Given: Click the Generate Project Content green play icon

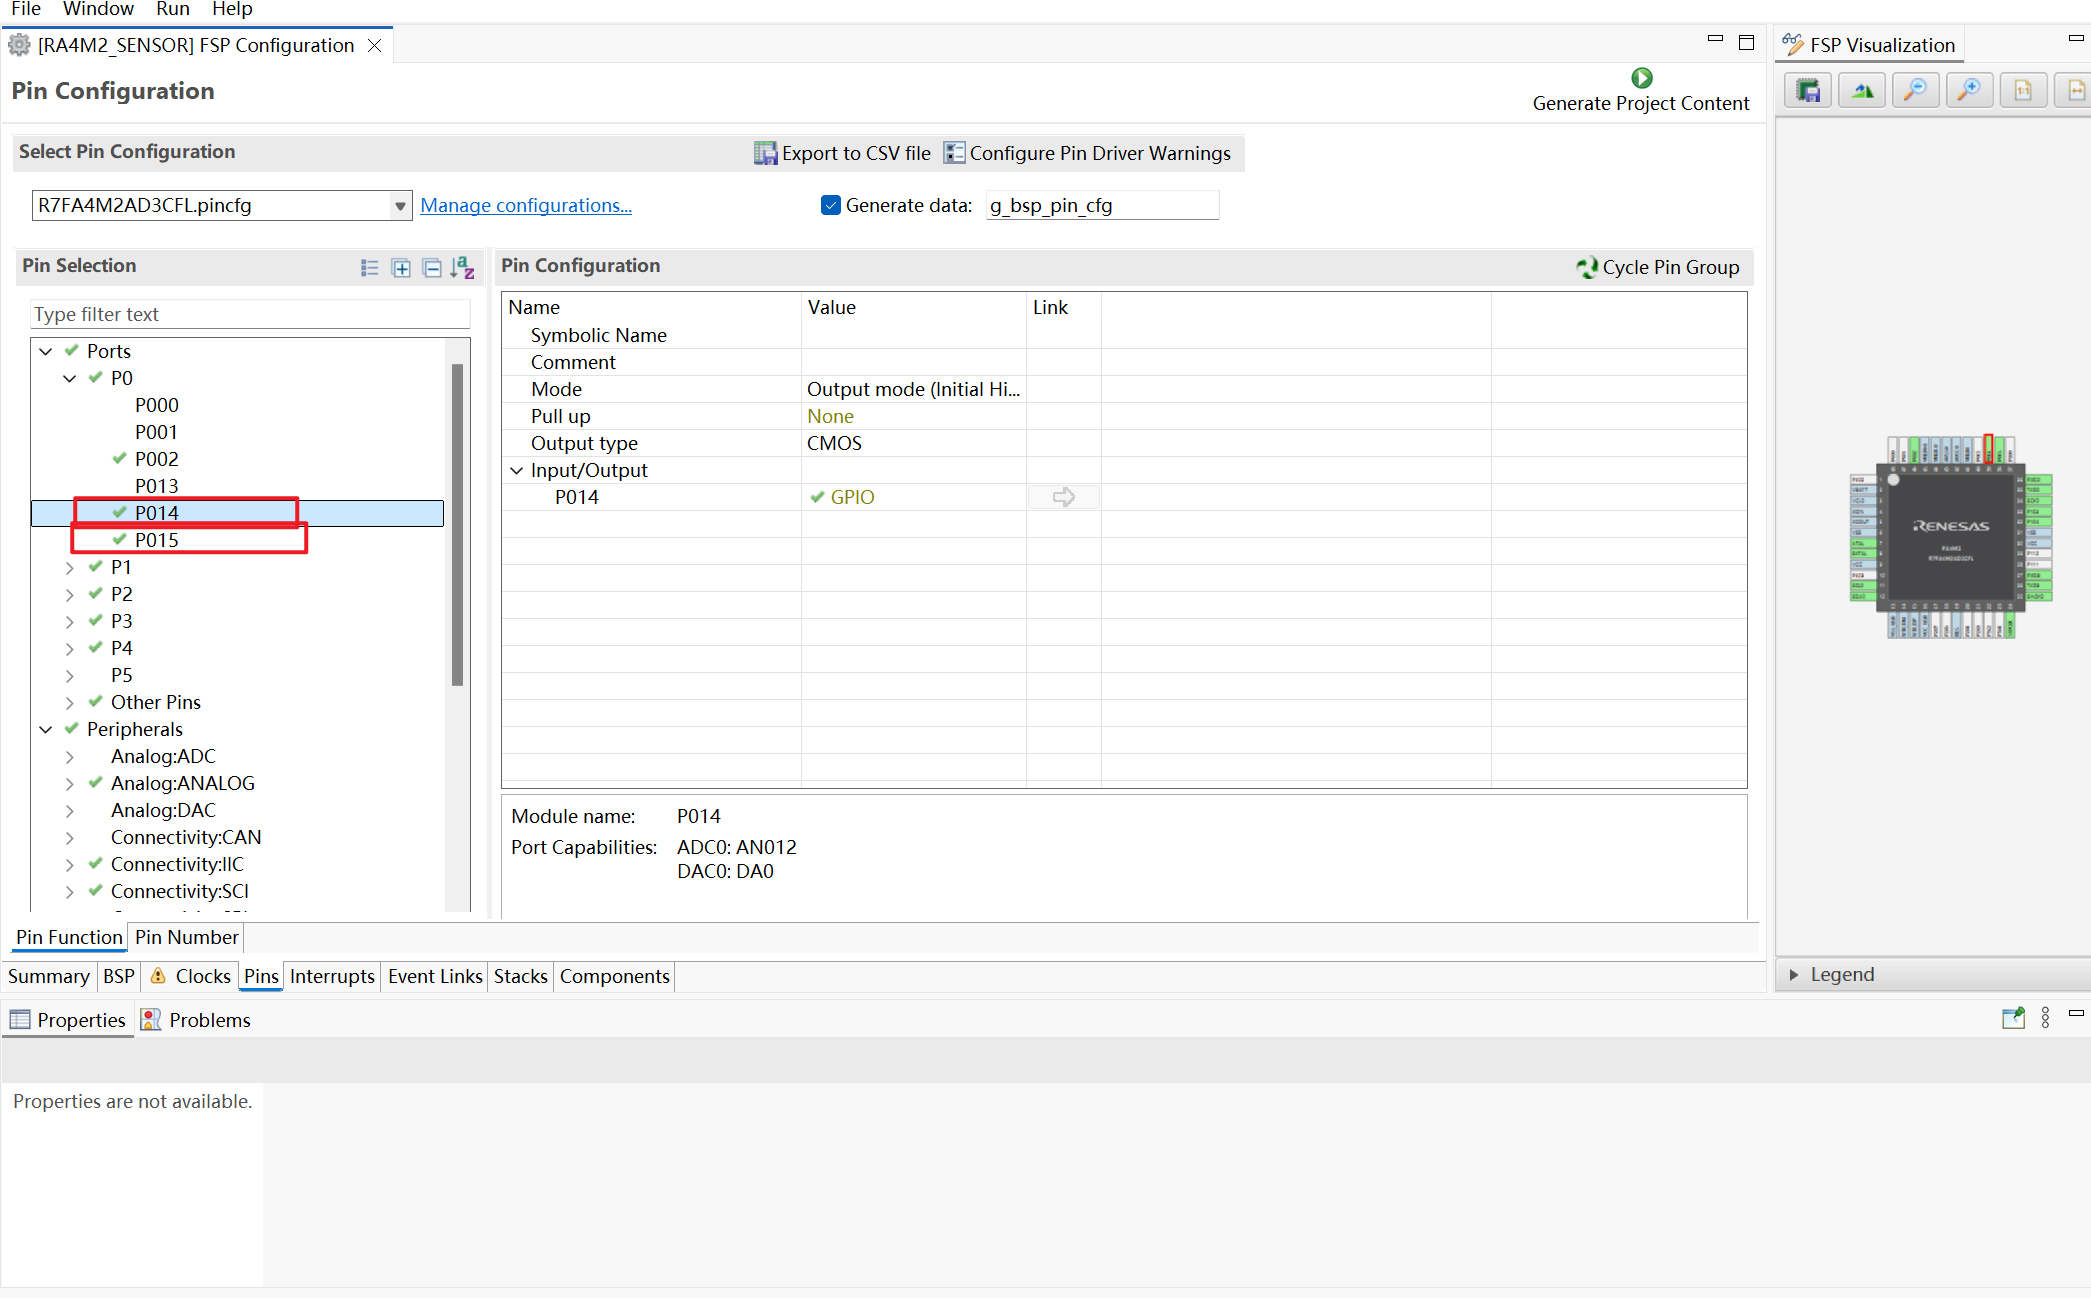Looking at the screenshot, I should [x=1641, y=78].
